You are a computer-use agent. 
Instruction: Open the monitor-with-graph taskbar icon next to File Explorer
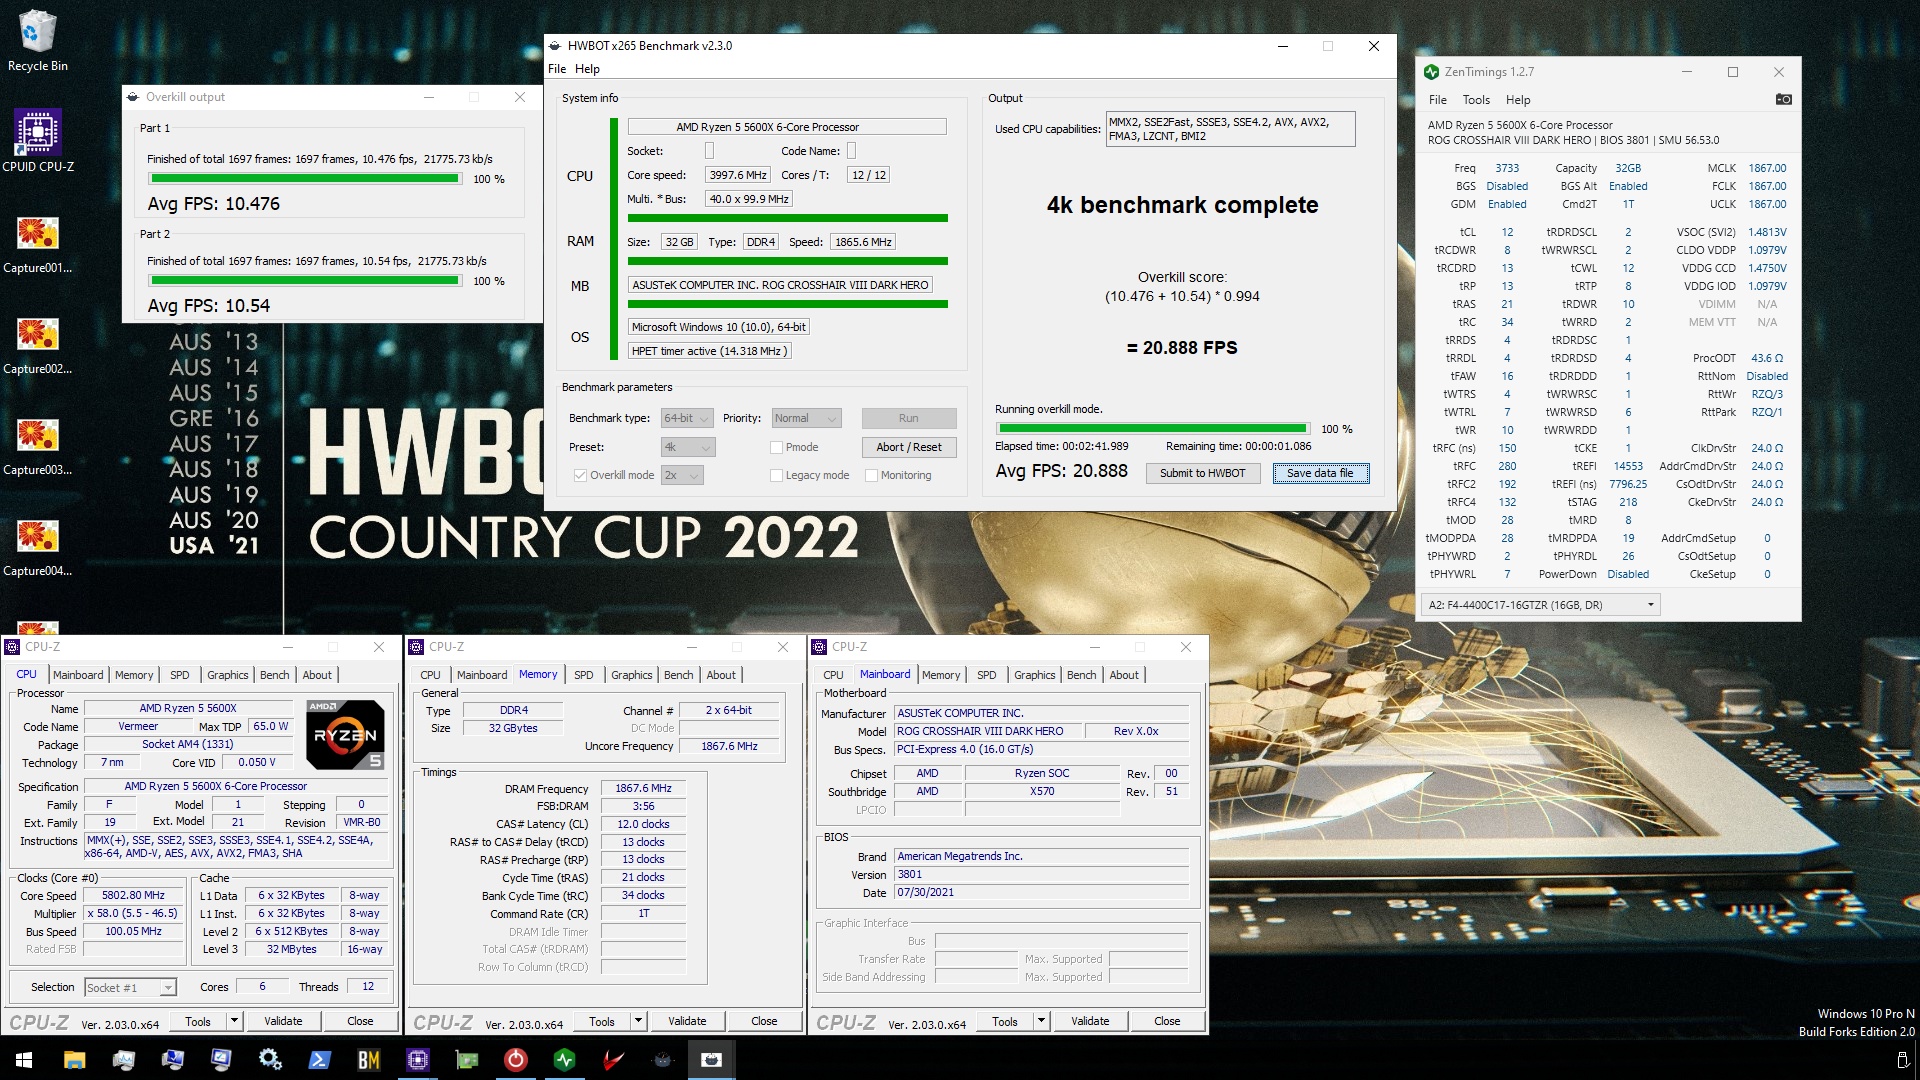click(x=123, y=1060)
